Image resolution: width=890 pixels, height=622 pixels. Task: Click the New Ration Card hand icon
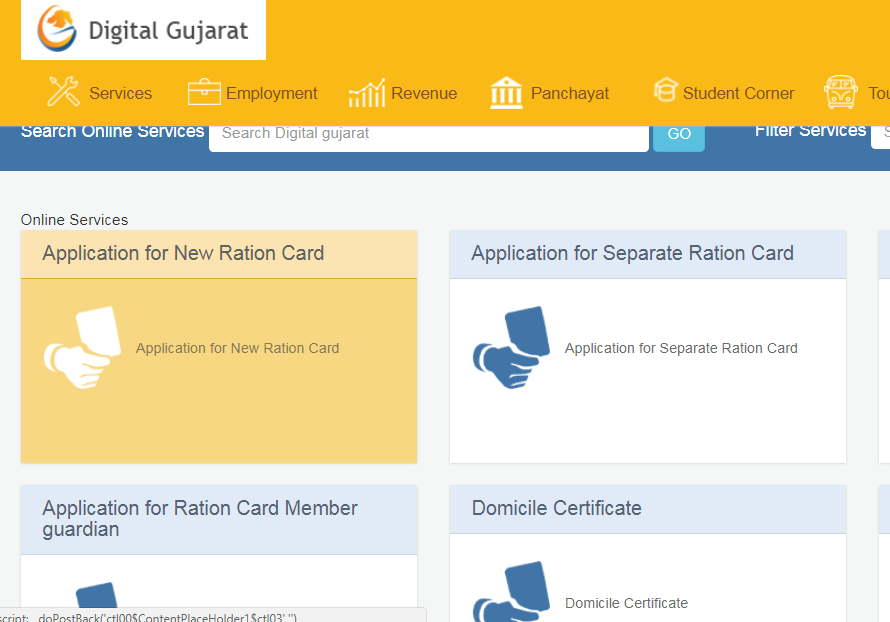tap(82, 348)
